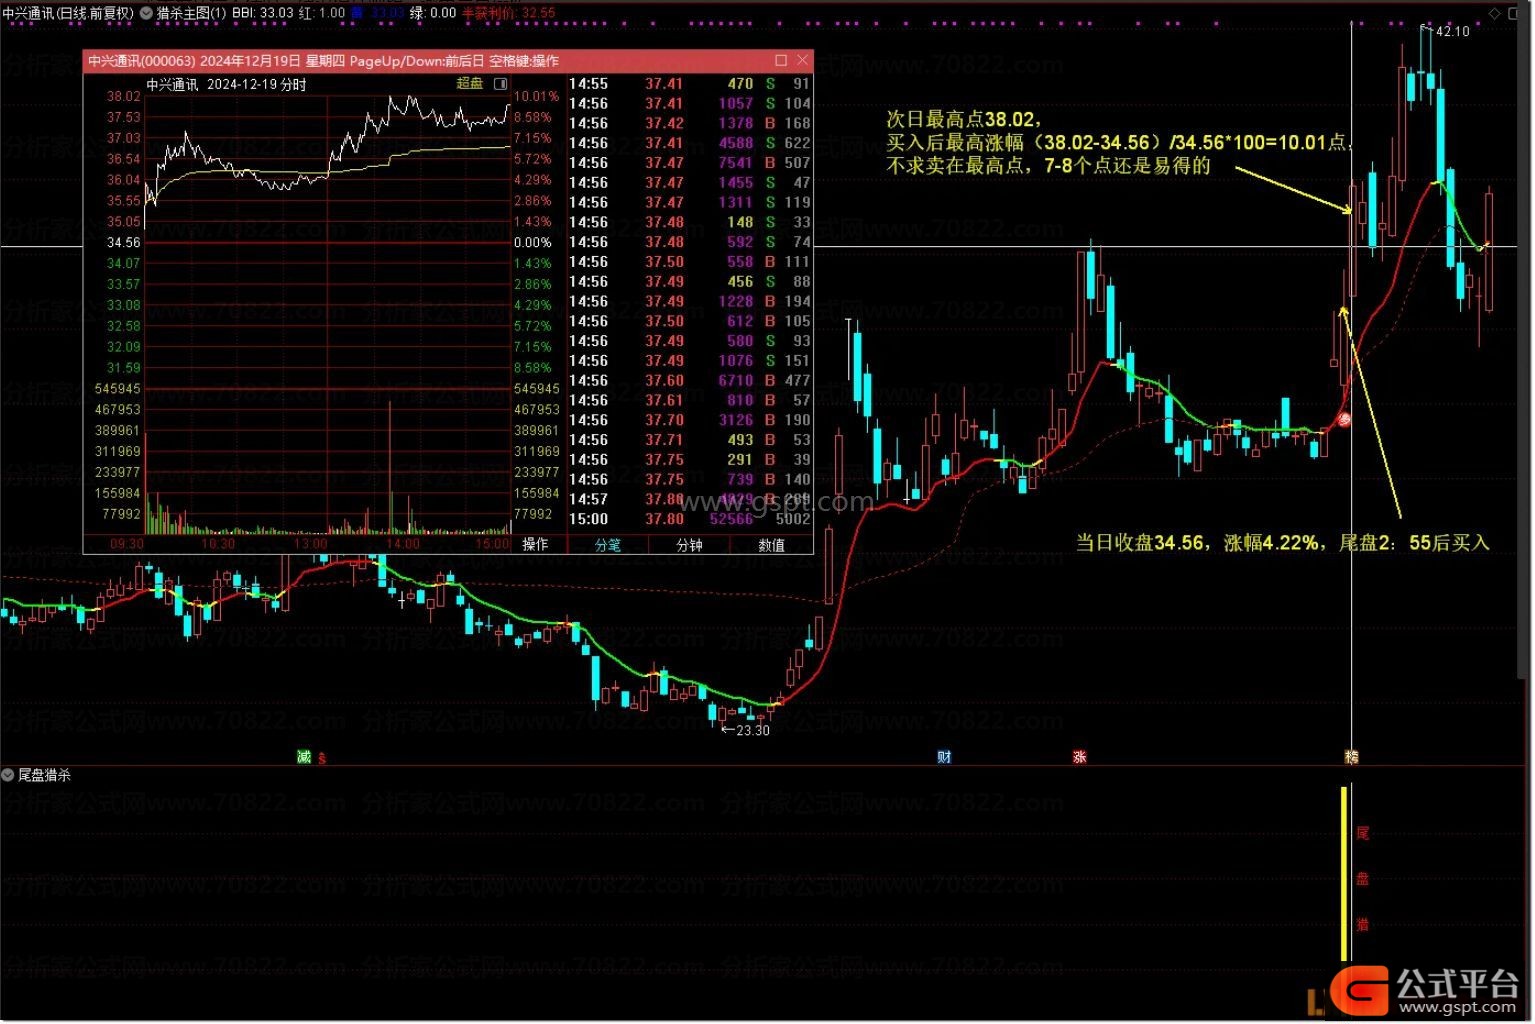Click the red signal marker on candlestick
Viewport: 1535px width, 1024px height.
click(1345, 420)
